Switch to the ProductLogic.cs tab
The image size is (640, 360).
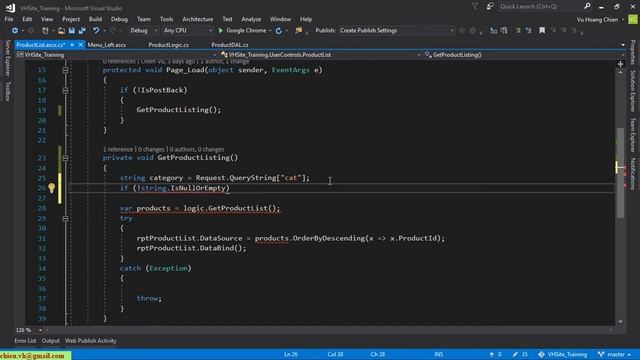pos(169,45)
